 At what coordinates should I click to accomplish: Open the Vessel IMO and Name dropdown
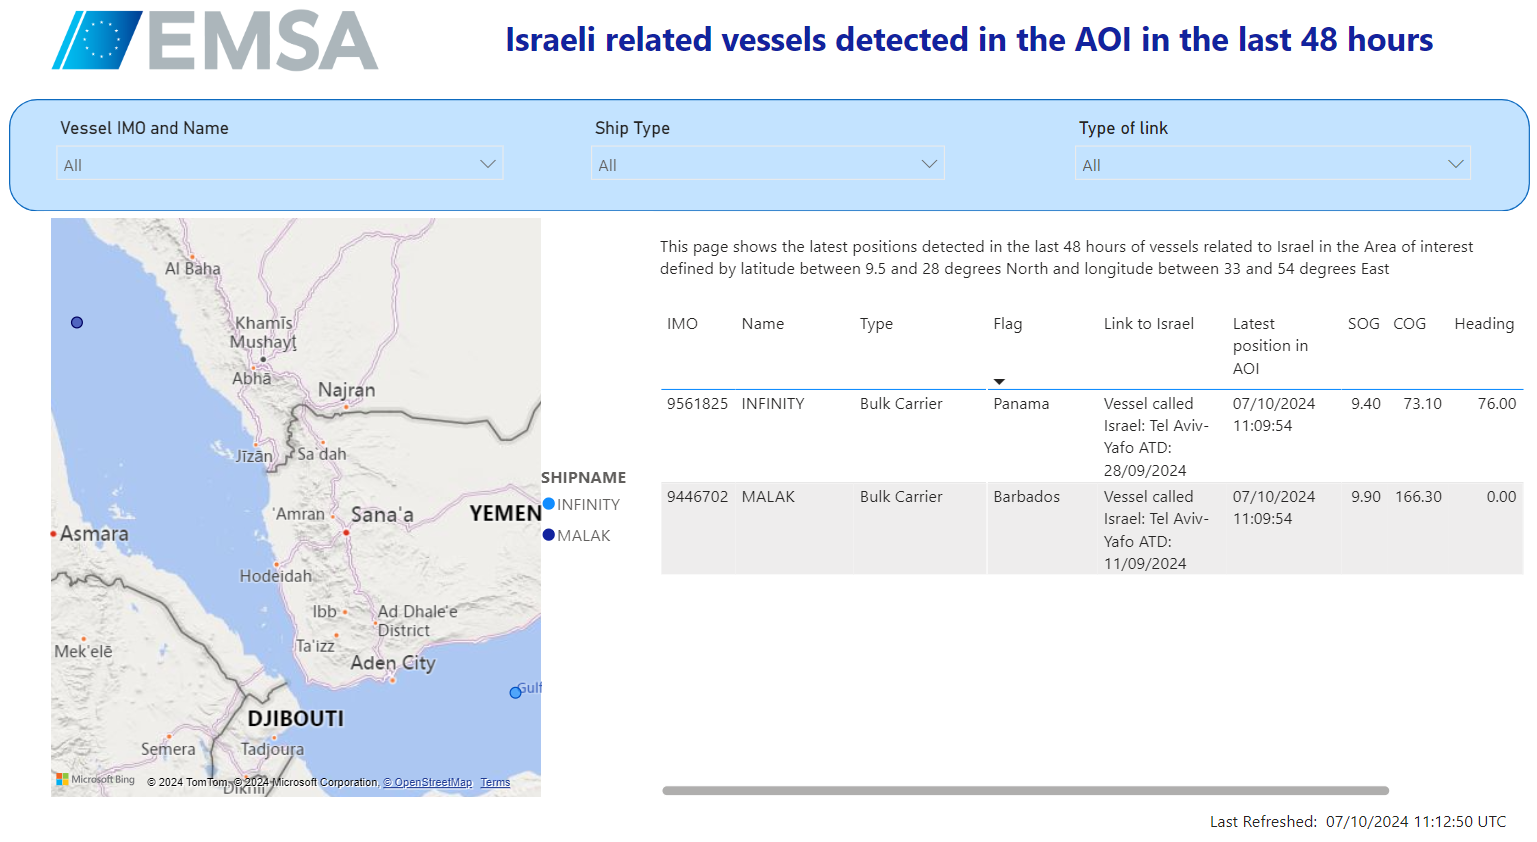[280, 164]
